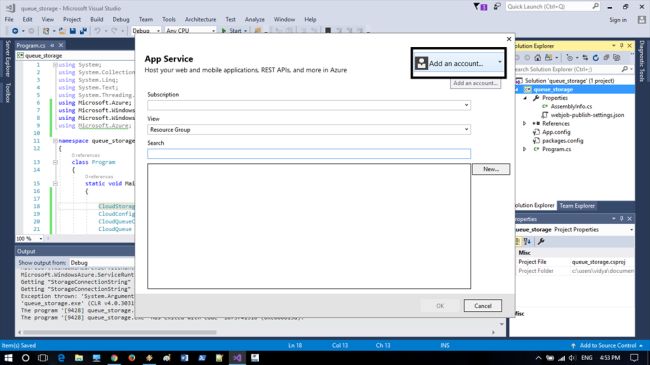Click the New Project toolbar icon
The width and height of the screenshot is (650, 365).
[46, 31]
